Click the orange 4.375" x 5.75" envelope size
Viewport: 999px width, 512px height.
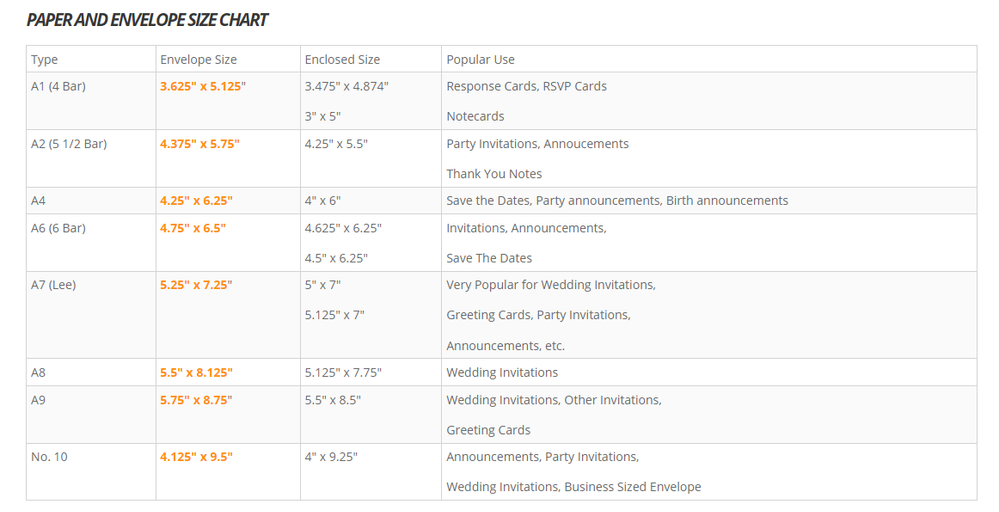[x=199, y=144]
